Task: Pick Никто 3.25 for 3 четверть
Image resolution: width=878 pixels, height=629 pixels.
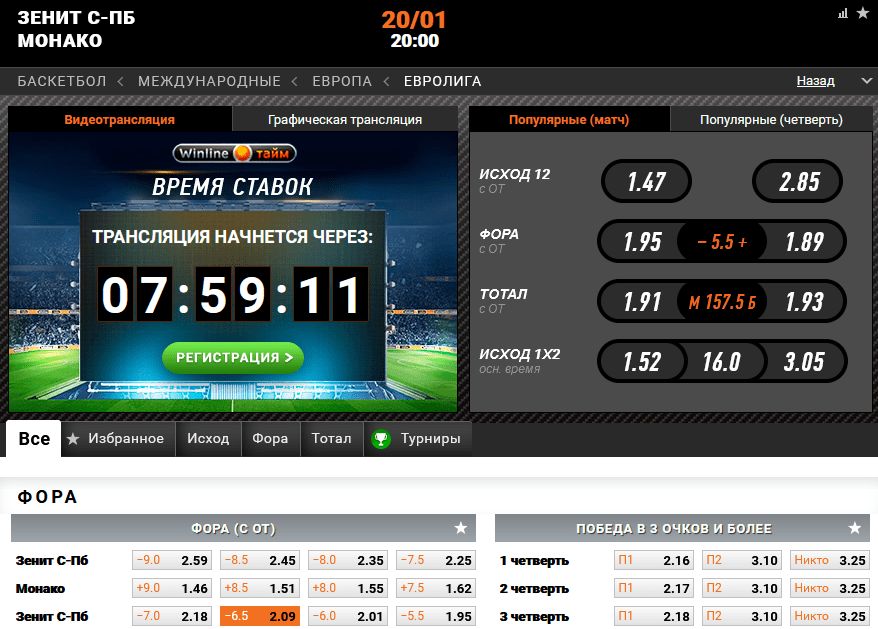Action: point(830,616)
